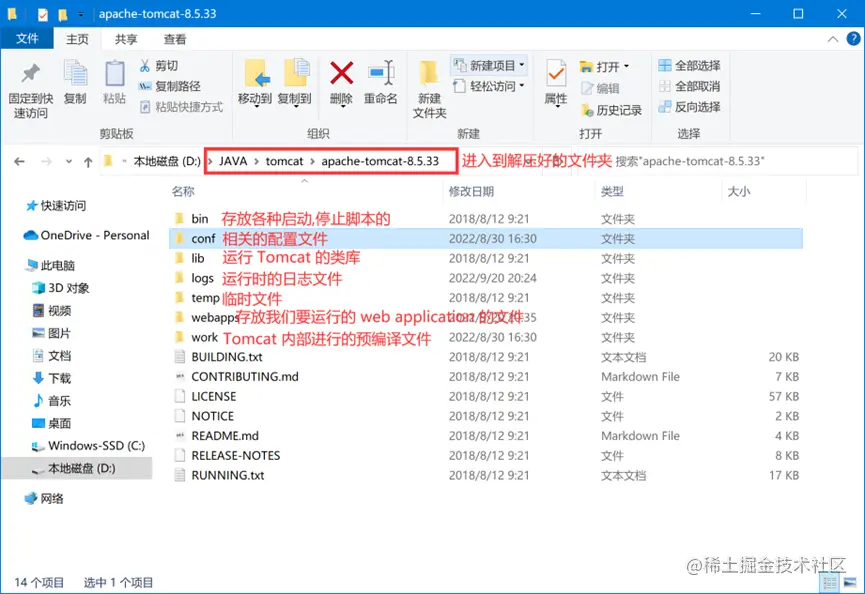Click the tomcat breadcrumb segment
The image size is (865, 594).
click(284, 161)
